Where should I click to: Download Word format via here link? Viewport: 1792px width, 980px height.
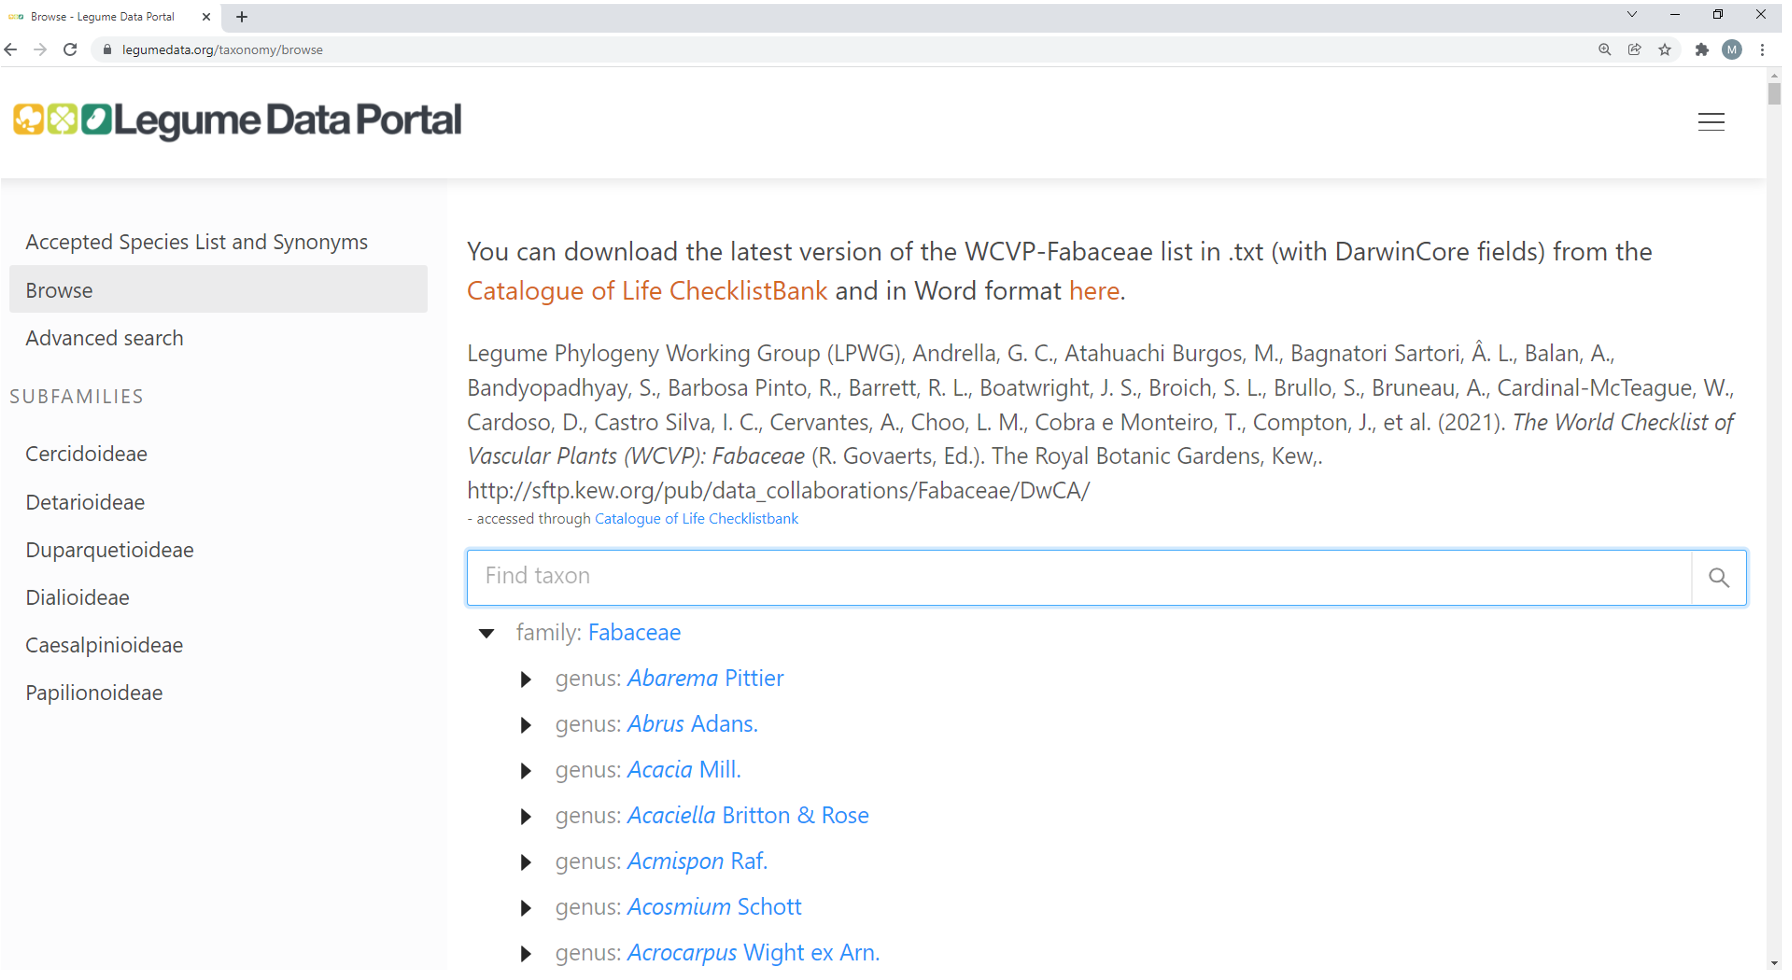pyautogui.click(x=1093, y=291)
